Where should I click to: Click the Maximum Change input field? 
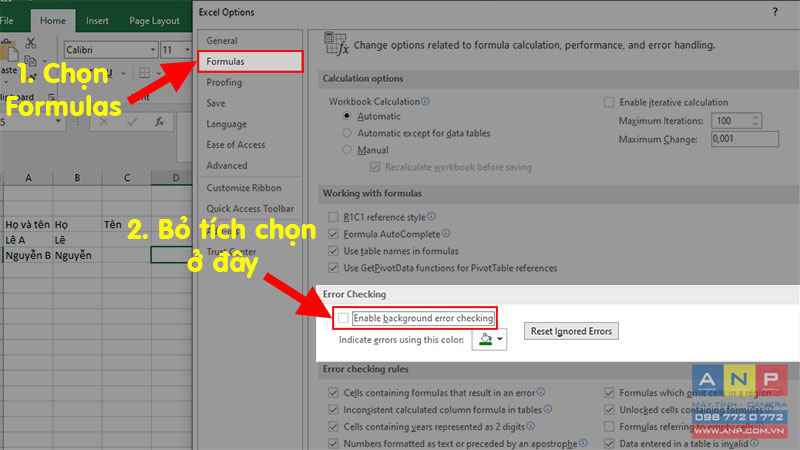tap(745, 139)
